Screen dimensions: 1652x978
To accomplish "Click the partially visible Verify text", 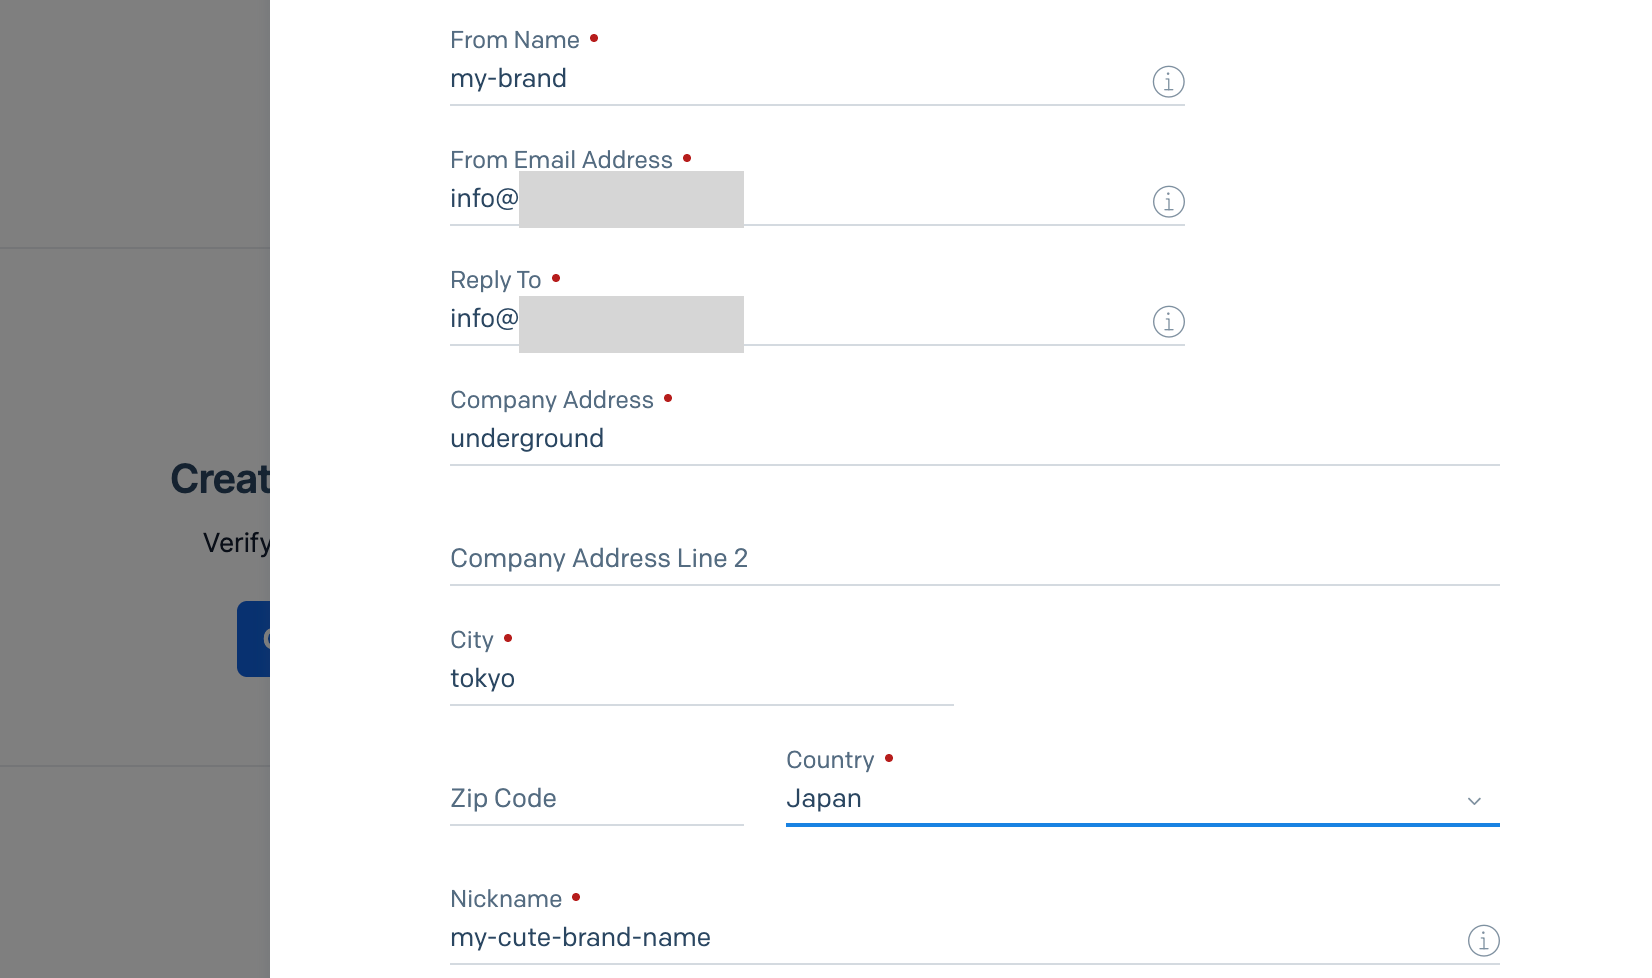I will pyautogui.click(x=237, y=543).
